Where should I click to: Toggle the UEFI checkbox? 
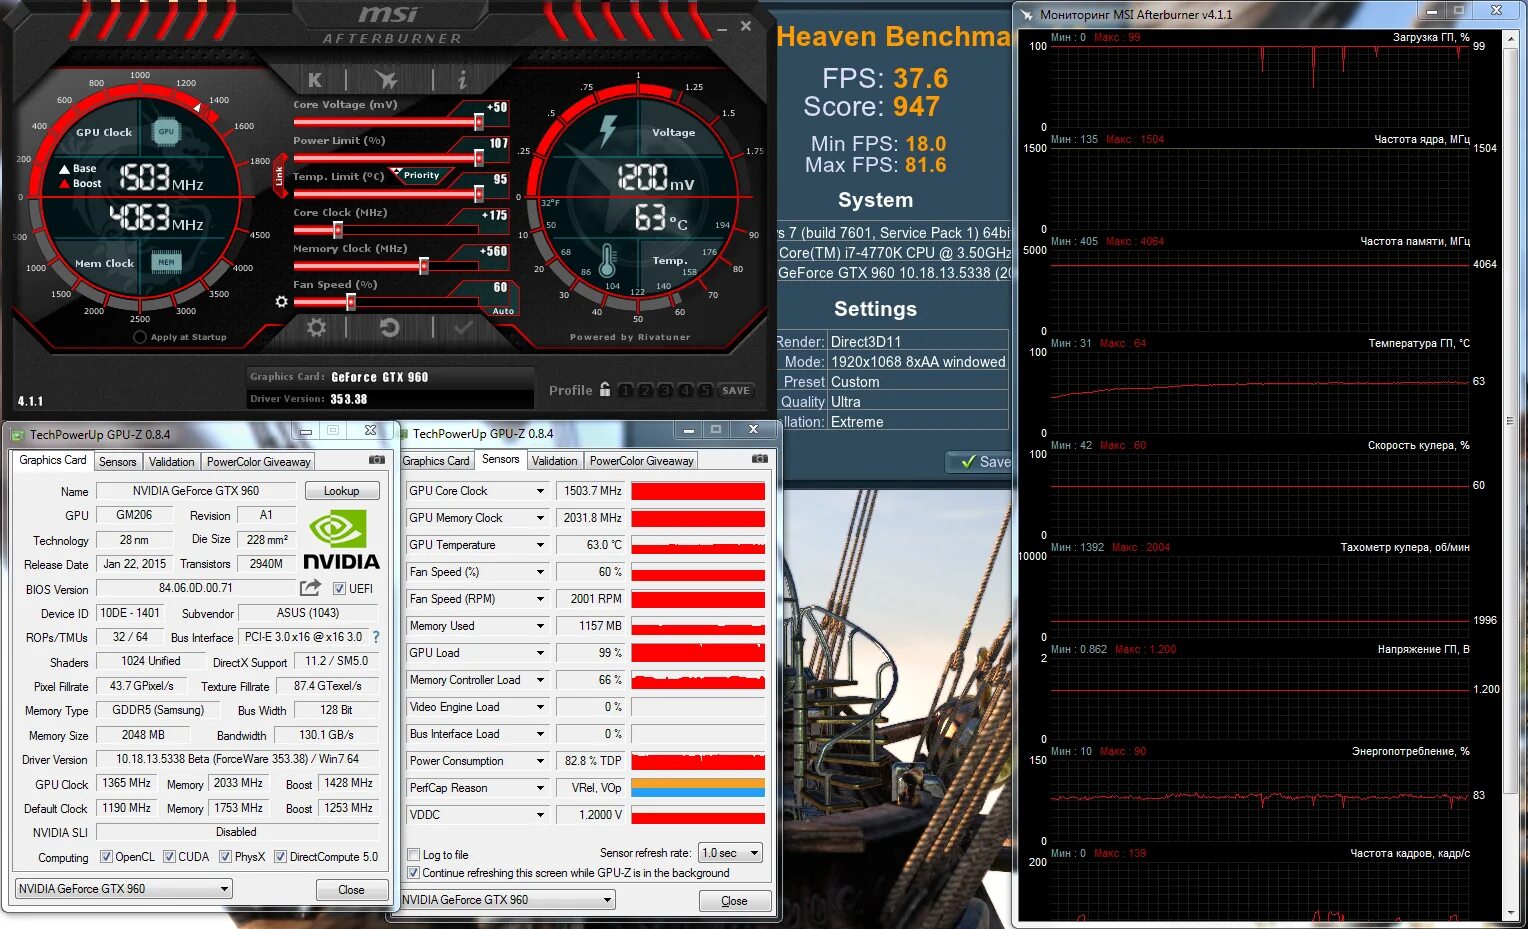[x=339, y=589]
